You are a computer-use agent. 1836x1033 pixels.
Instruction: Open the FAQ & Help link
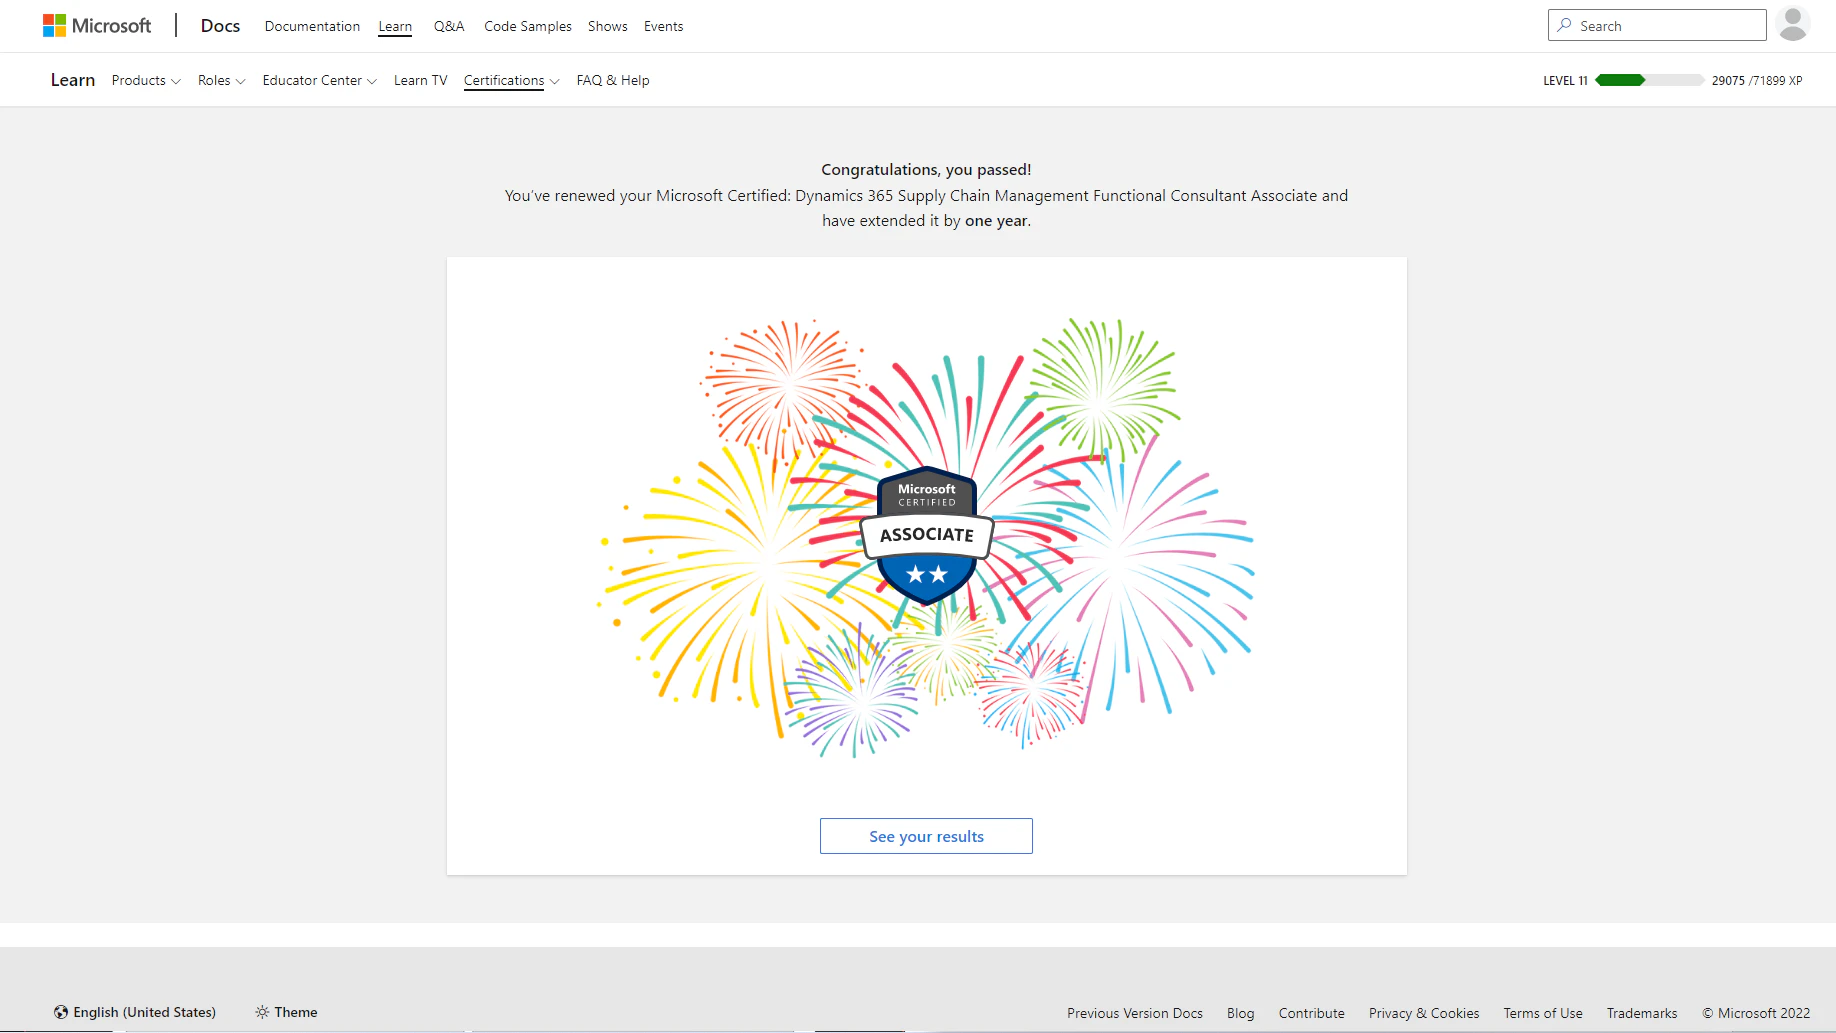[x=613, y=80]
